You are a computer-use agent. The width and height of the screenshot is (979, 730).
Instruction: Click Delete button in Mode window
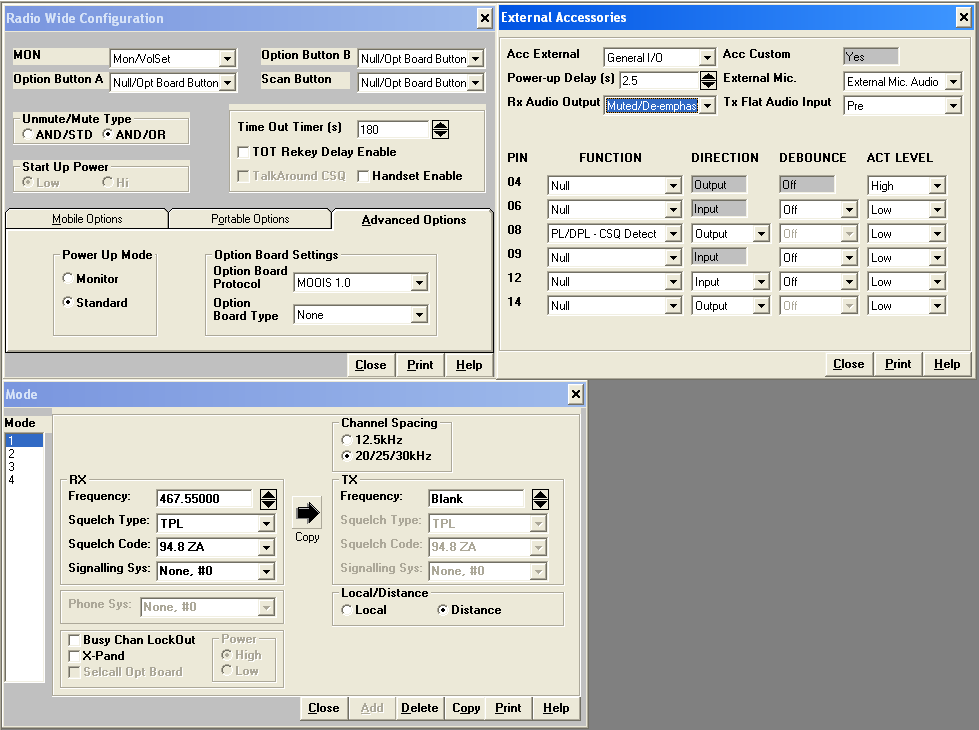[x=419, y=708]
